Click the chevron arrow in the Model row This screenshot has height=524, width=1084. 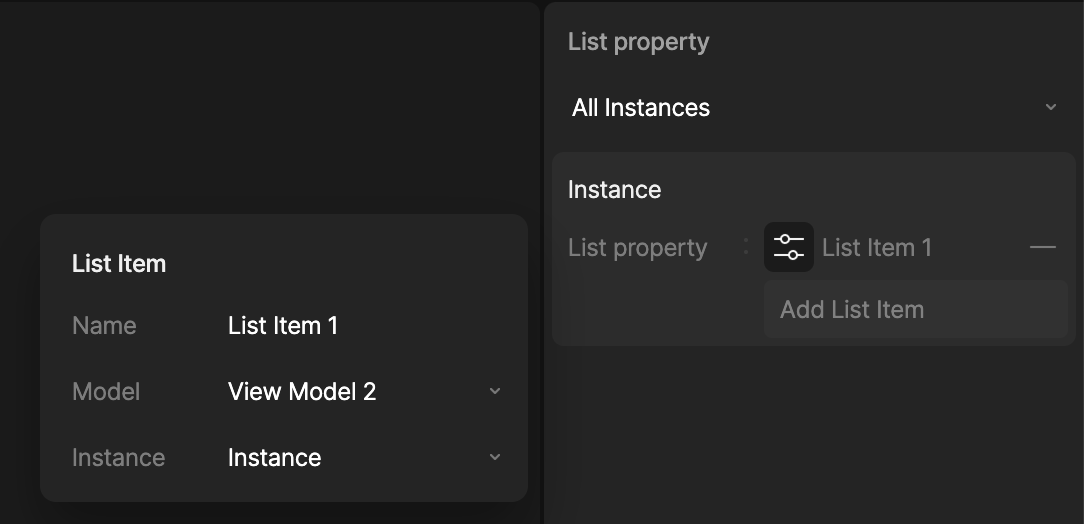pos(494,391)
